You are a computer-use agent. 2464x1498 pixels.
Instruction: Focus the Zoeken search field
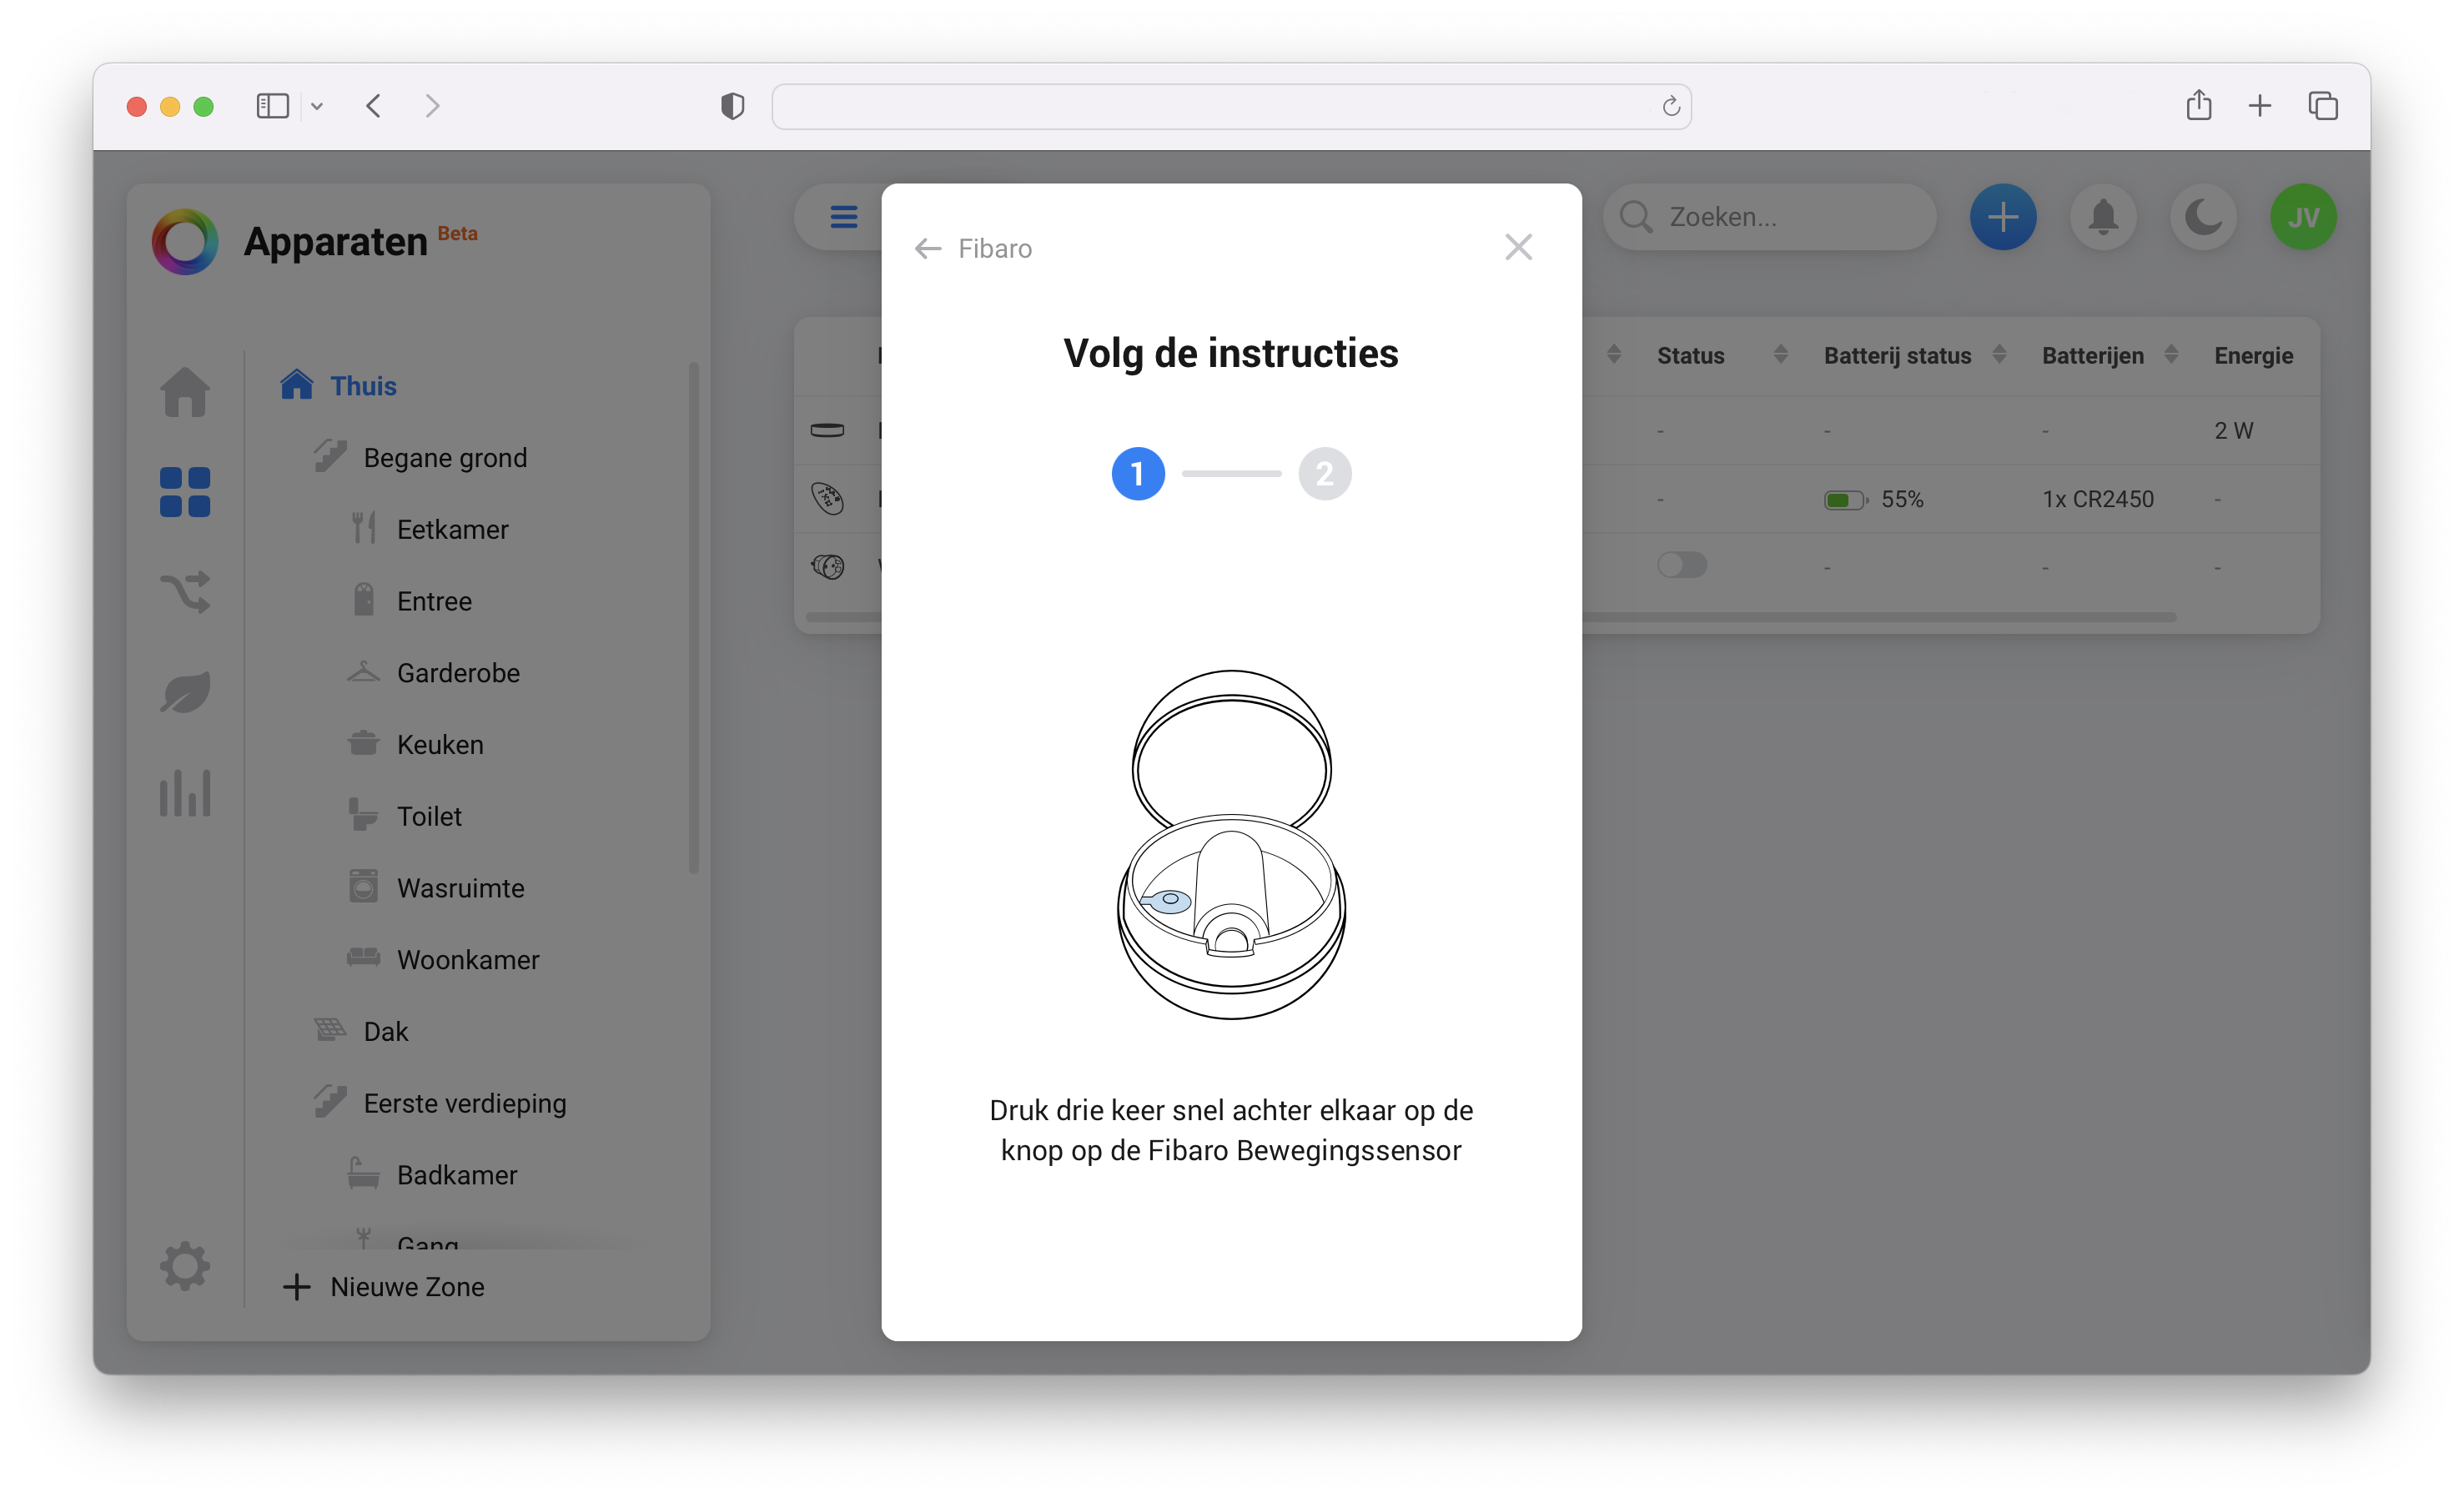point(1770,216)
